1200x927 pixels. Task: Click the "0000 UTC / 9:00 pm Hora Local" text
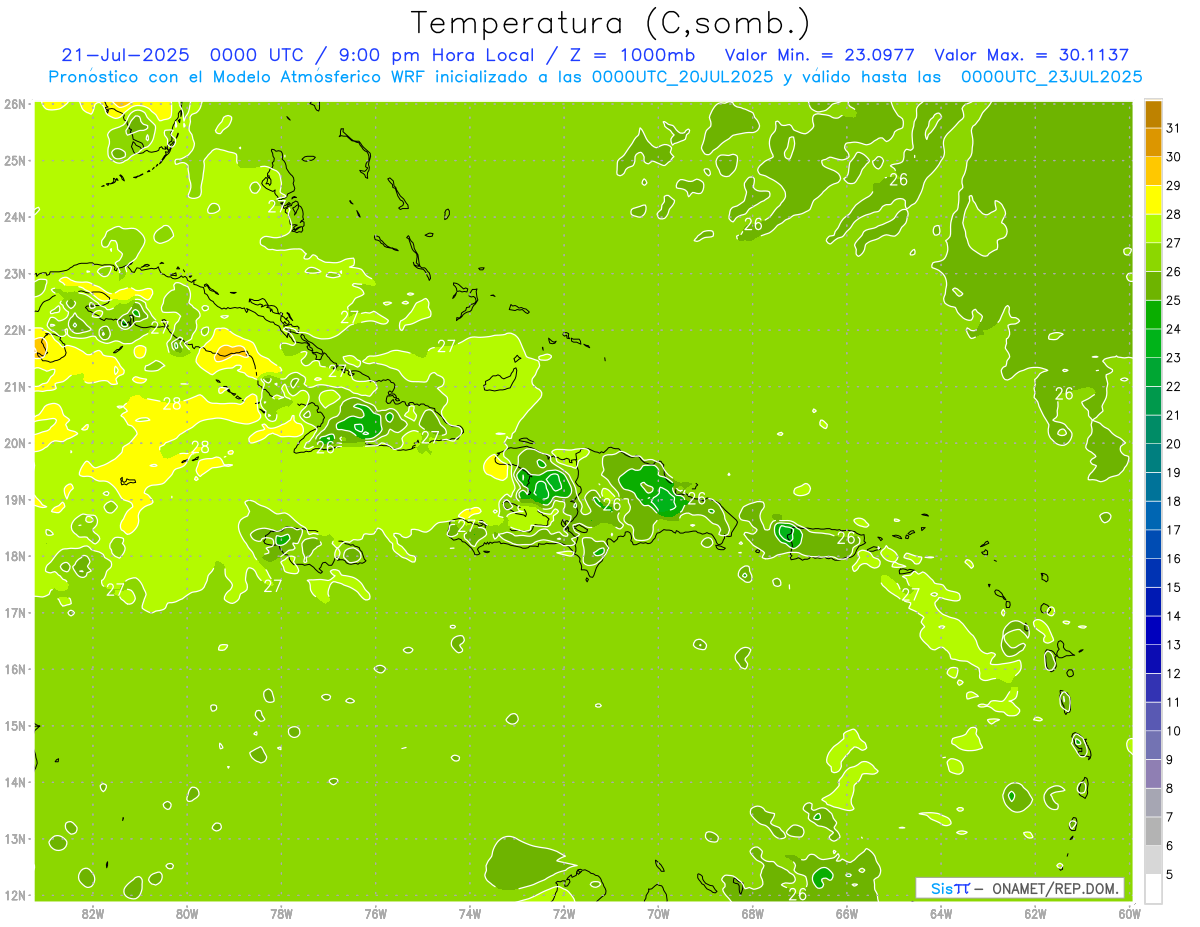377,55
